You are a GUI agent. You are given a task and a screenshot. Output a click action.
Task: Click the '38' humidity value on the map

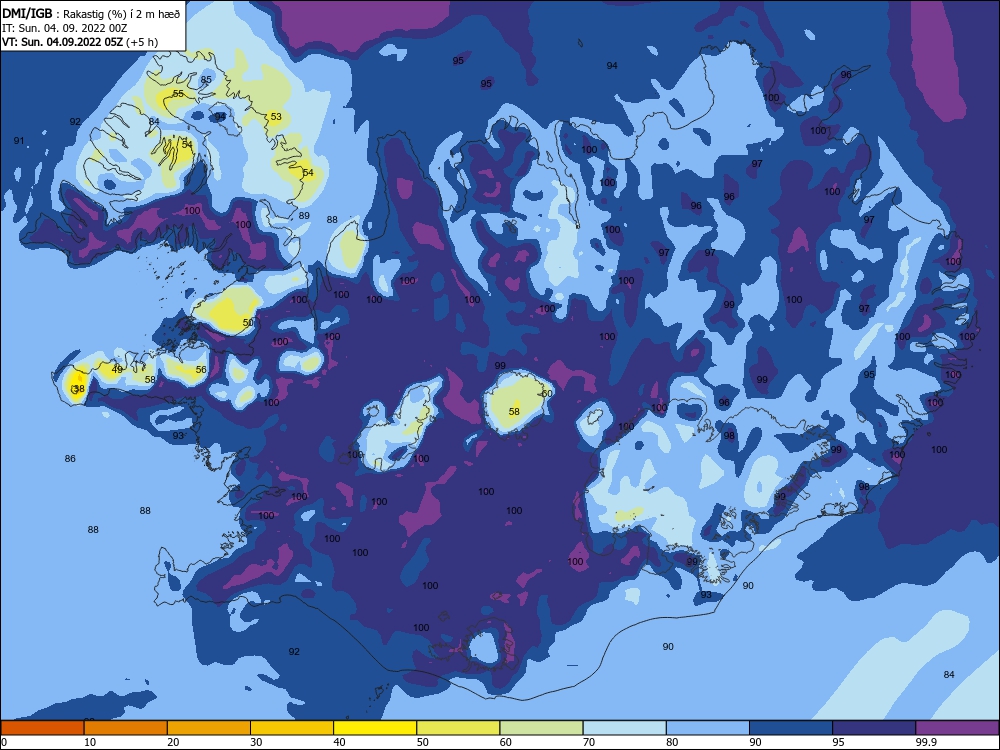point(78,388)
